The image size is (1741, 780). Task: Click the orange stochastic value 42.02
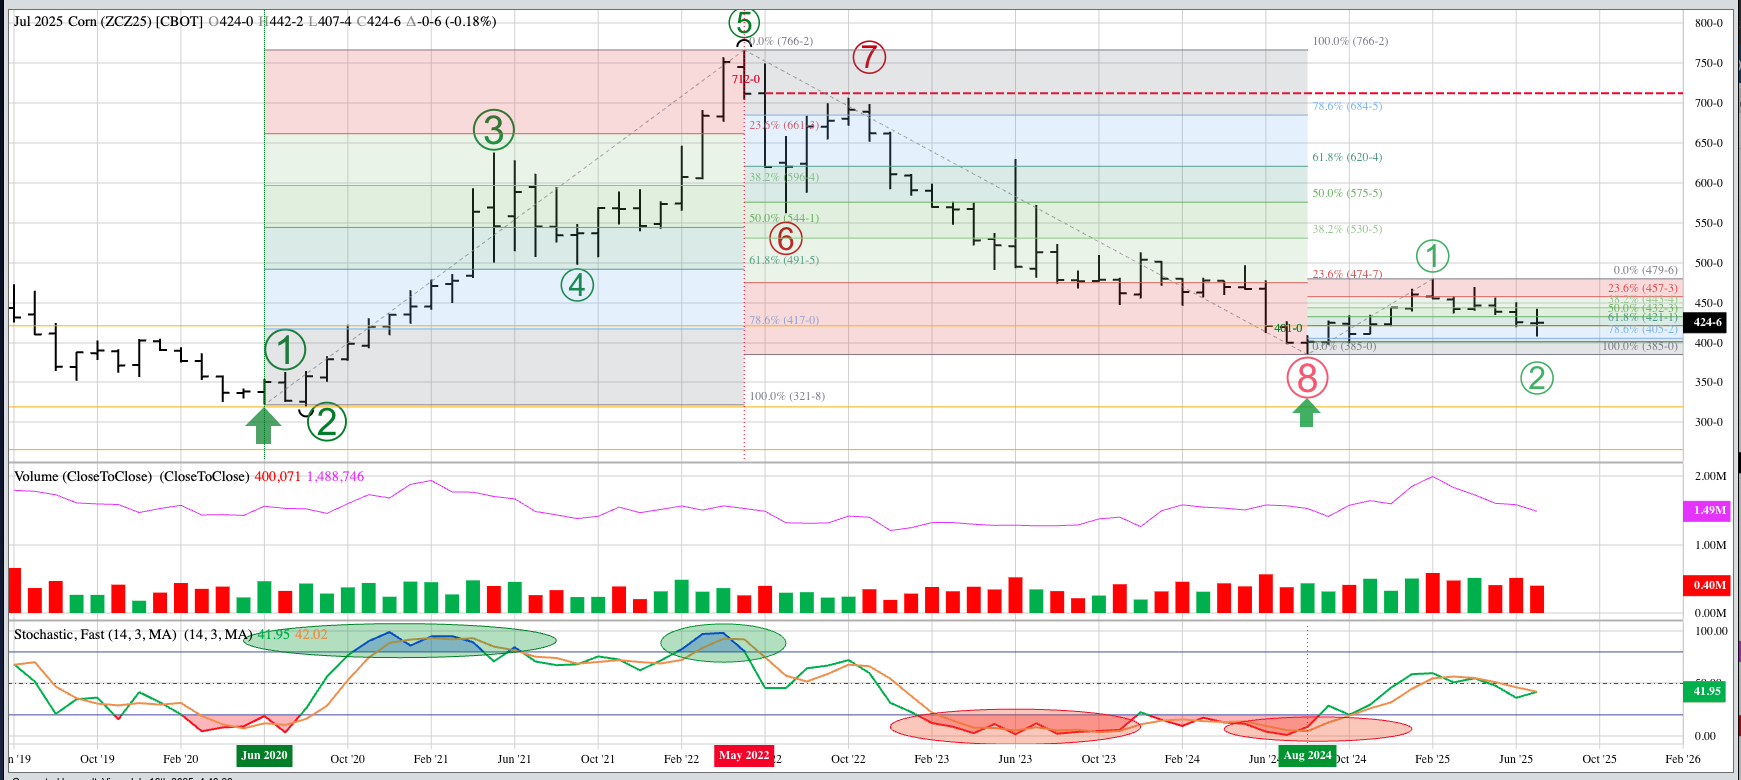[311, 634]
